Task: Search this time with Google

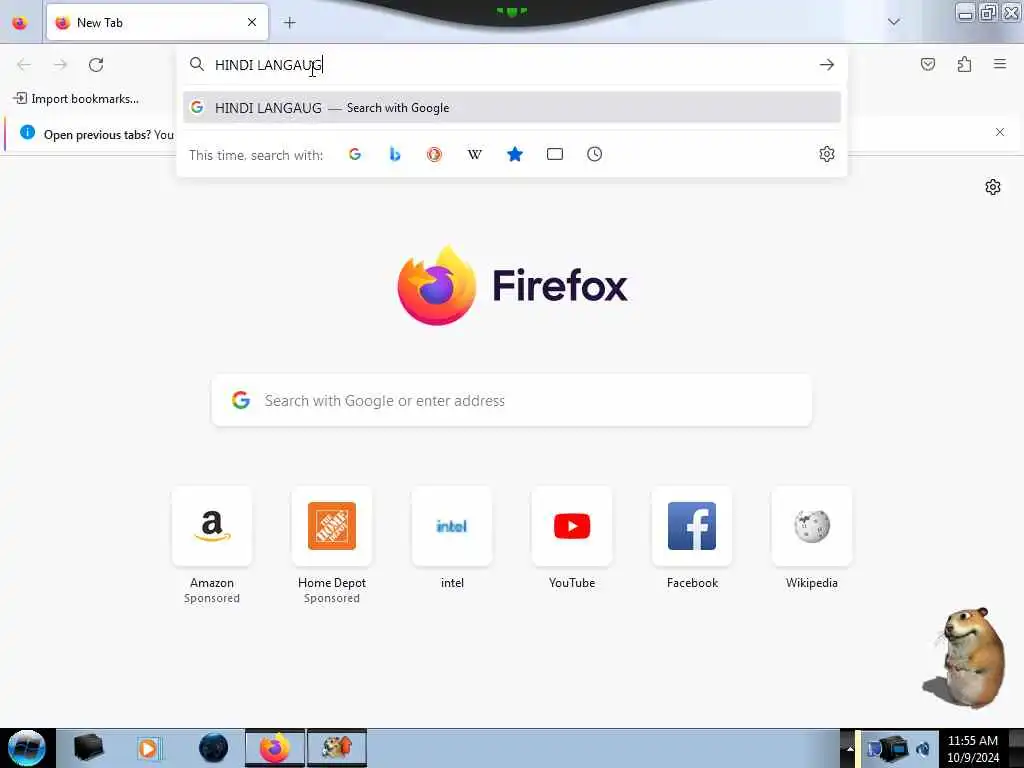Action: click(x=355, y=154)
